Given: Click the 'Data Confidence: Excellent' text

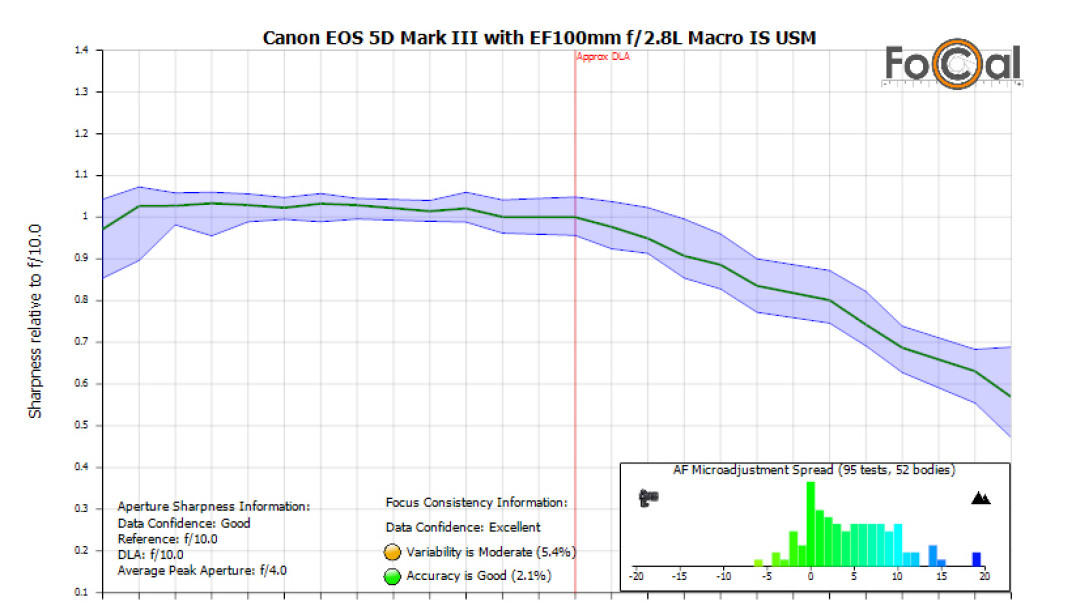Looking at the screenshot, I should [x=463, y=527].
